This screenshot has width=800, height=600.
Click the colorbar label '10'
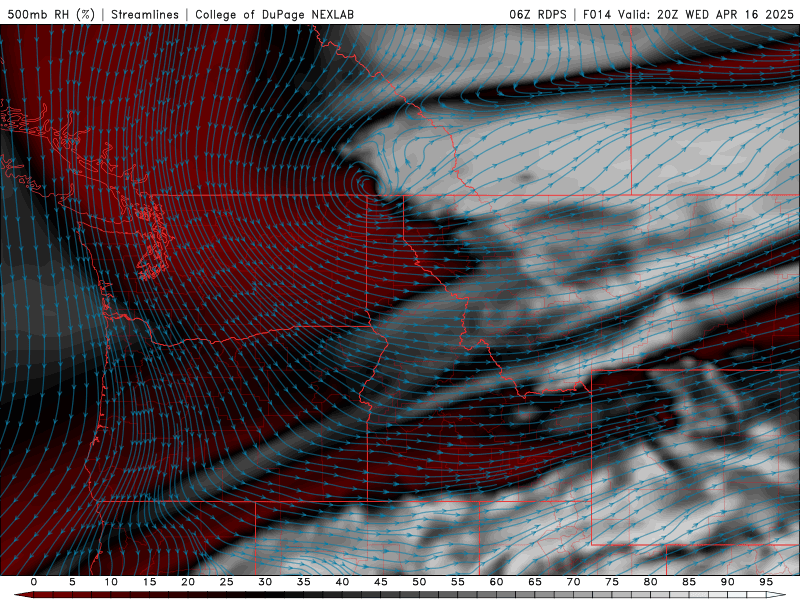click(x=111, y=582)
